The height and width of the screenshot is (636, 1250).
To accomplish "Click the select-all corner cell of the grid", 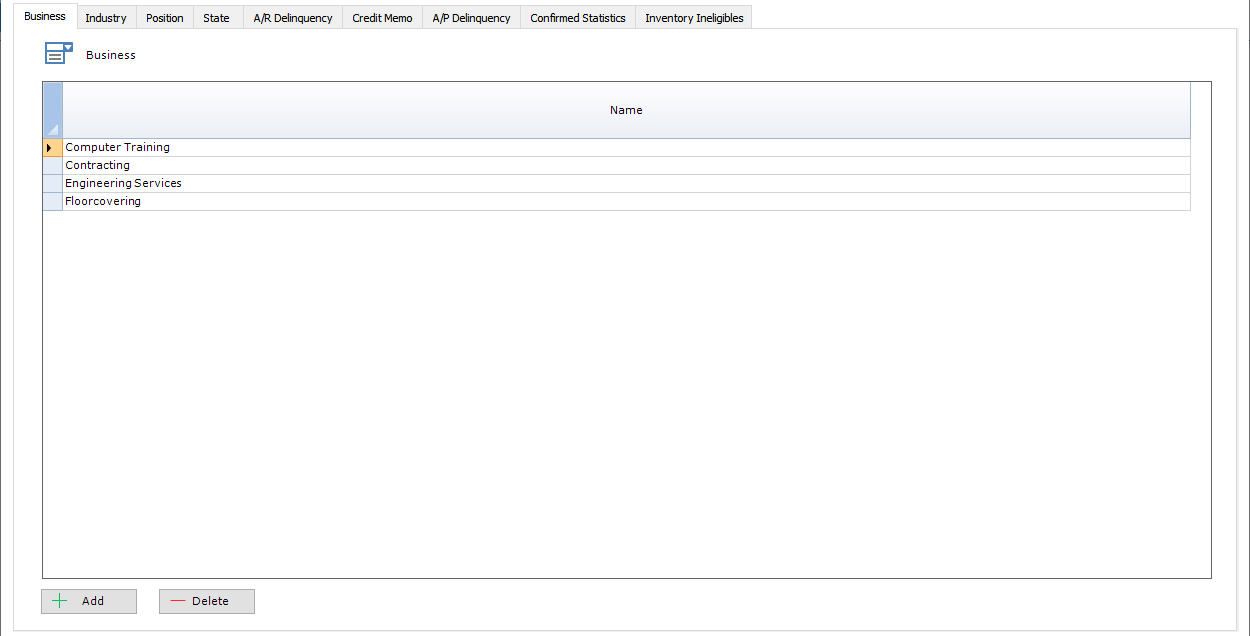I will click(x=51, y=110).
